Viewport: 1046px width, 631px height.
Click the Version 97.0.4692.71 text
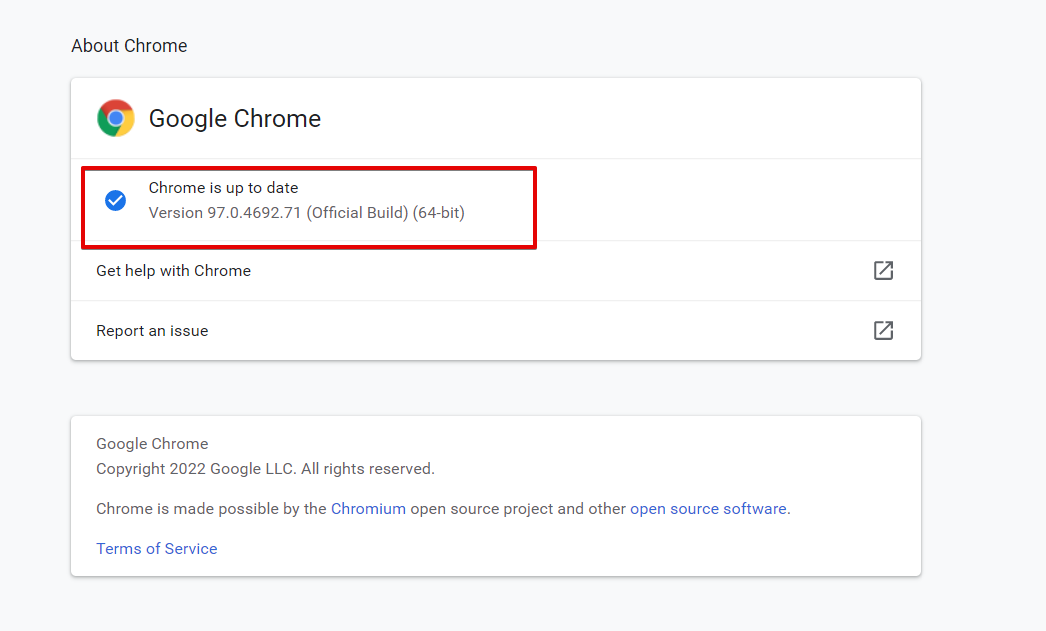coord(307,213)
